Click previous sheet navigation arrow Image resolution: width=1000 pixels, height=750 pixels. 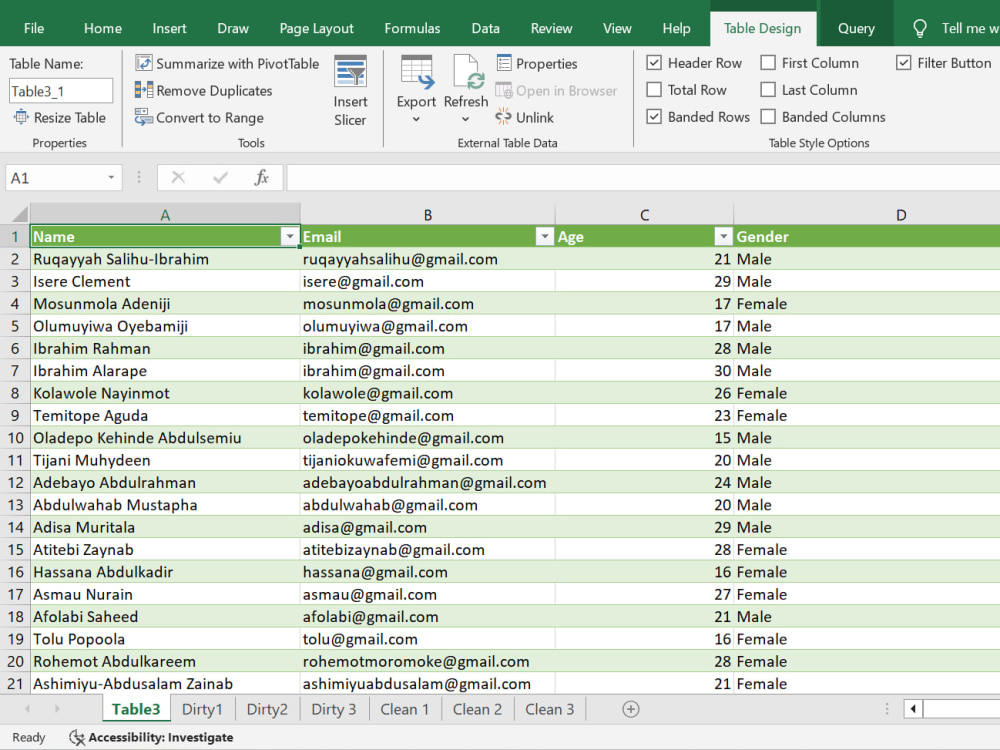(27, 709)
